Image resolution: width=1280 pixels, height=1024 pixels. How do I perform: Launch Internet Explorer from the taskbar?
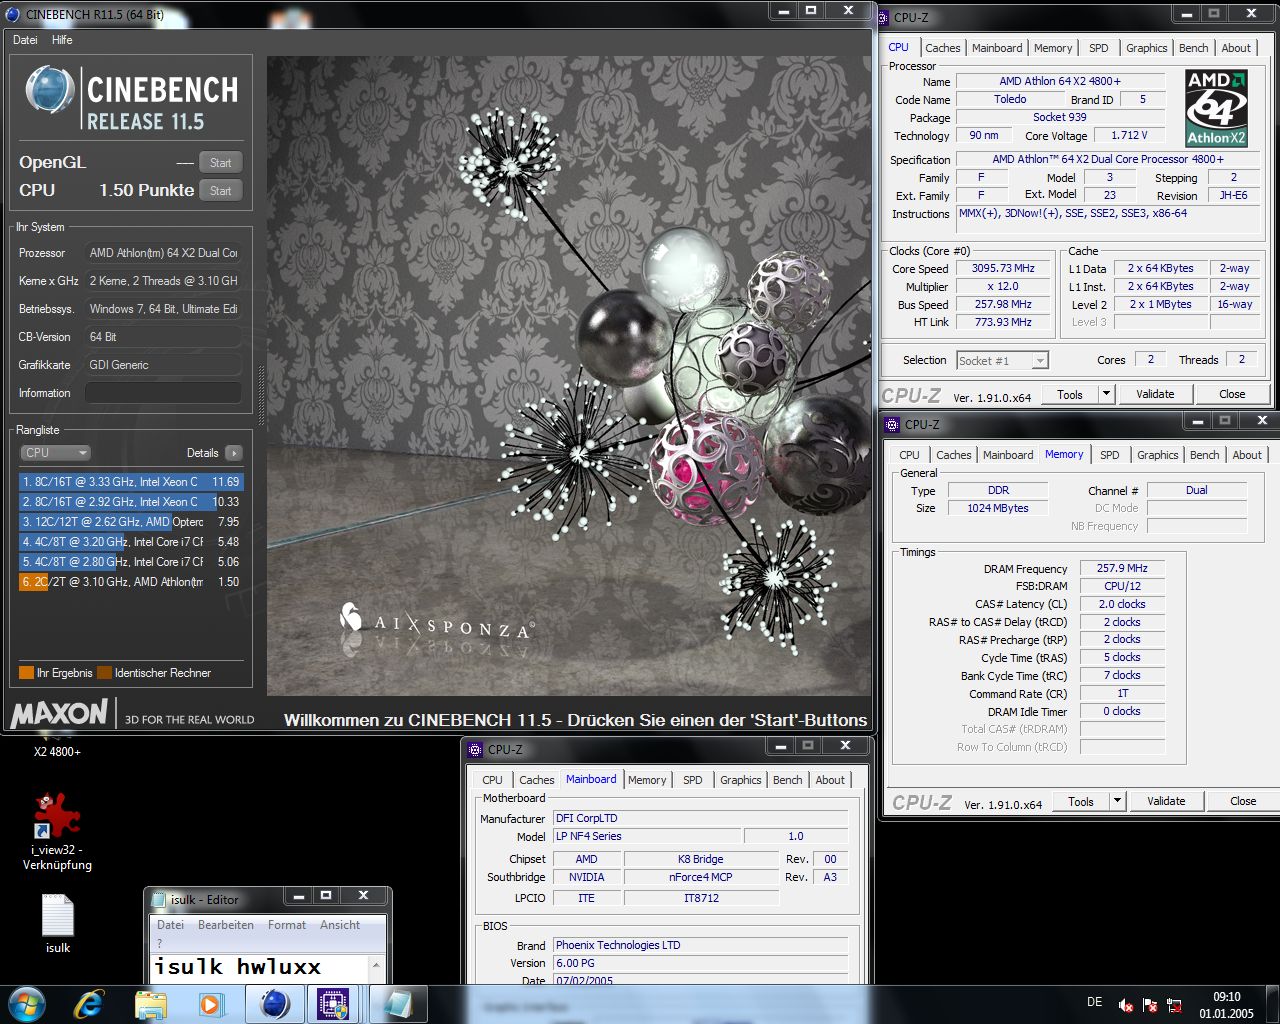(x=89, y=1003)
